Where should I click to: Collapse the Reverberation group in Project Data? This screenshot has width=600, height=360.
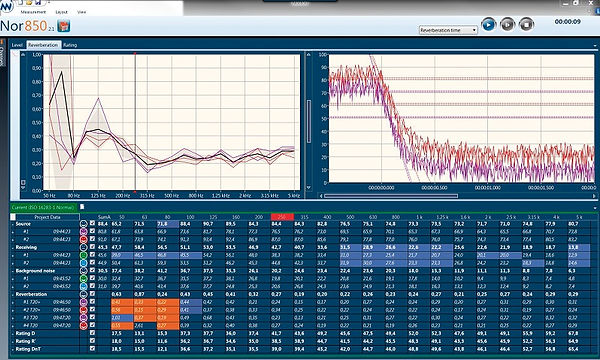pos(13,295)
